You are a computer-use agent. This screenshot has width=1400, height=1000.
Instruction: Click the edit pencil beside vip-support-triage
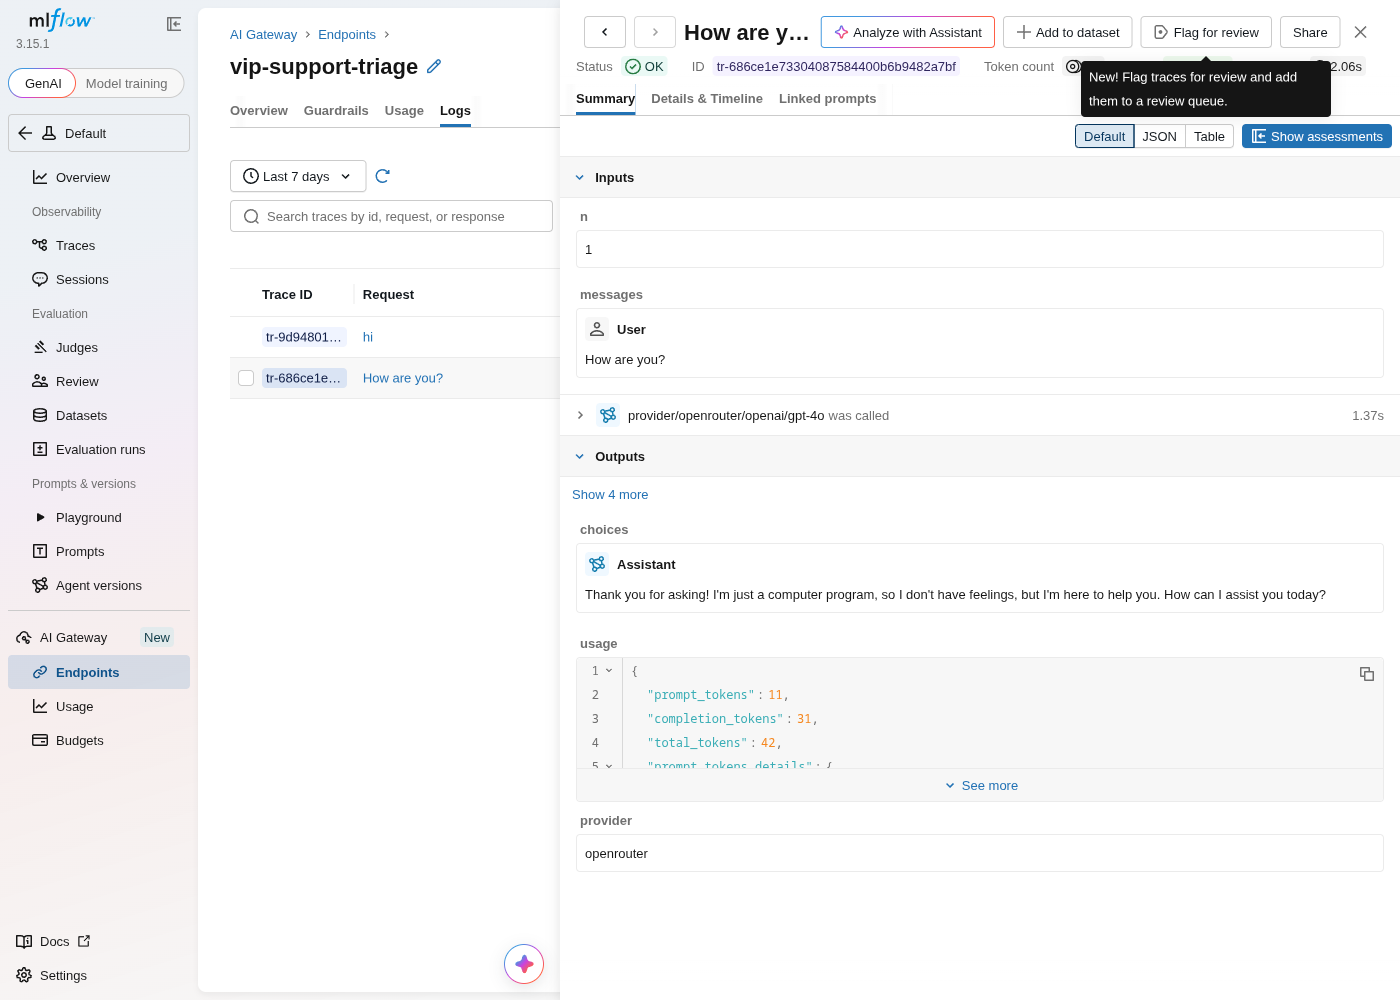[434, 66]
